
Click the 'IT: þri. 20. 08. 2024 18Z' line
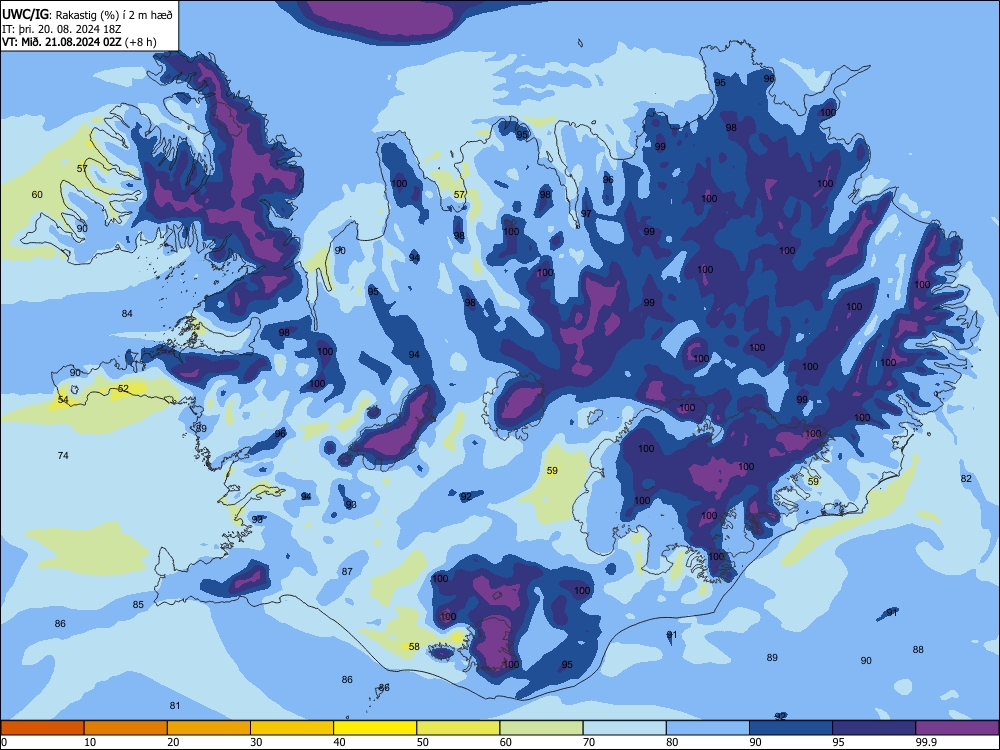[62, 29]
